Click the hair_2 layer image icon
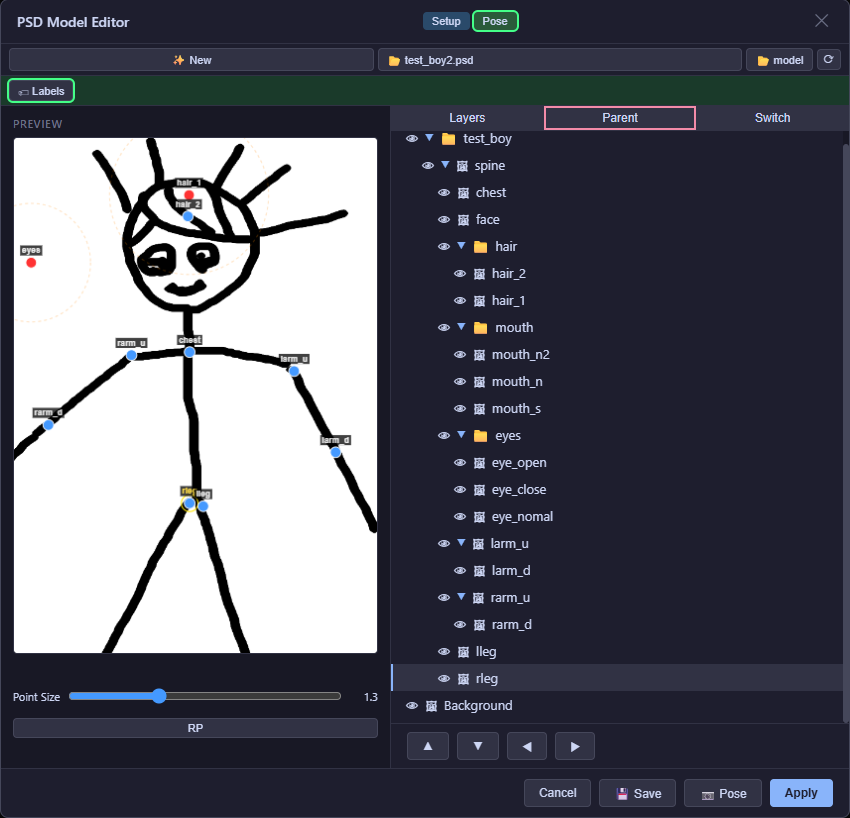850x818 pixels. [480, 274]
